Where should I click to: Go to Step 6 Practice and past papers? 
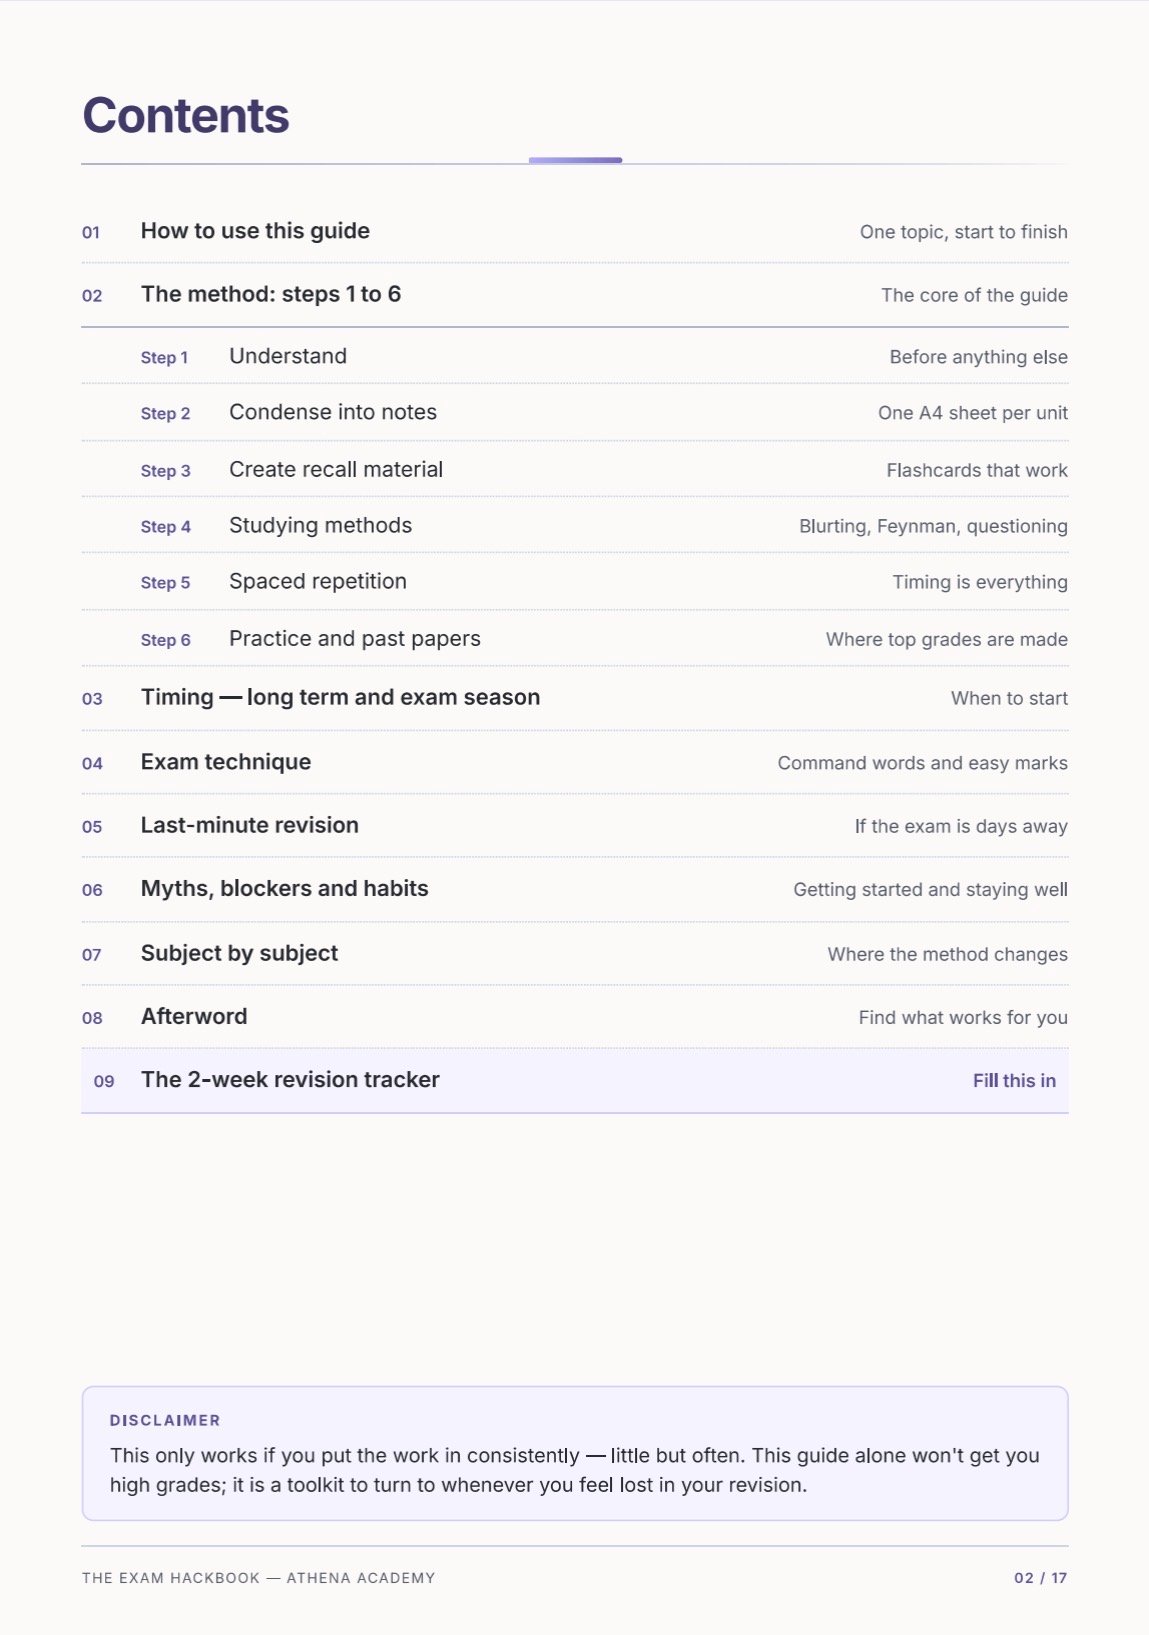click(575, 638)
